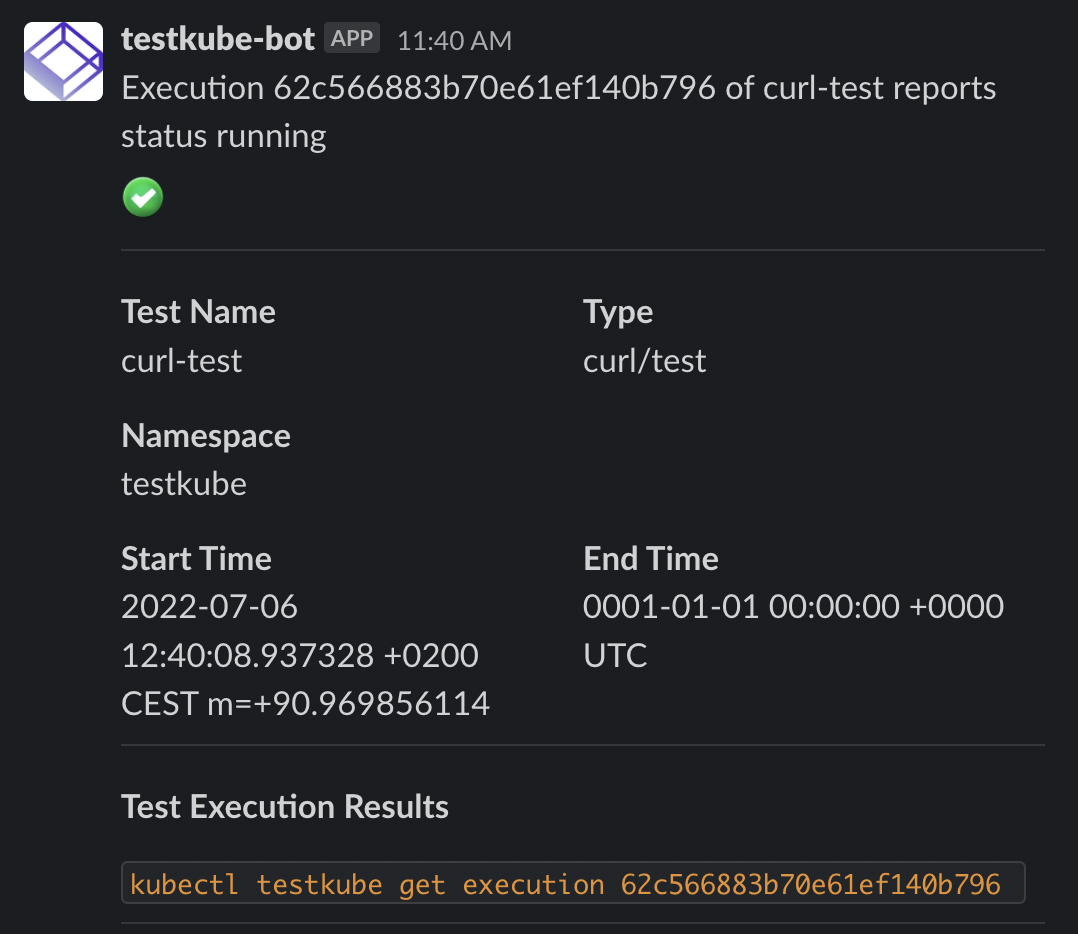Image resolution: width=1078 pixels, height=934 pixels.
Task: Click the Type field label
Action: [617, 313]
